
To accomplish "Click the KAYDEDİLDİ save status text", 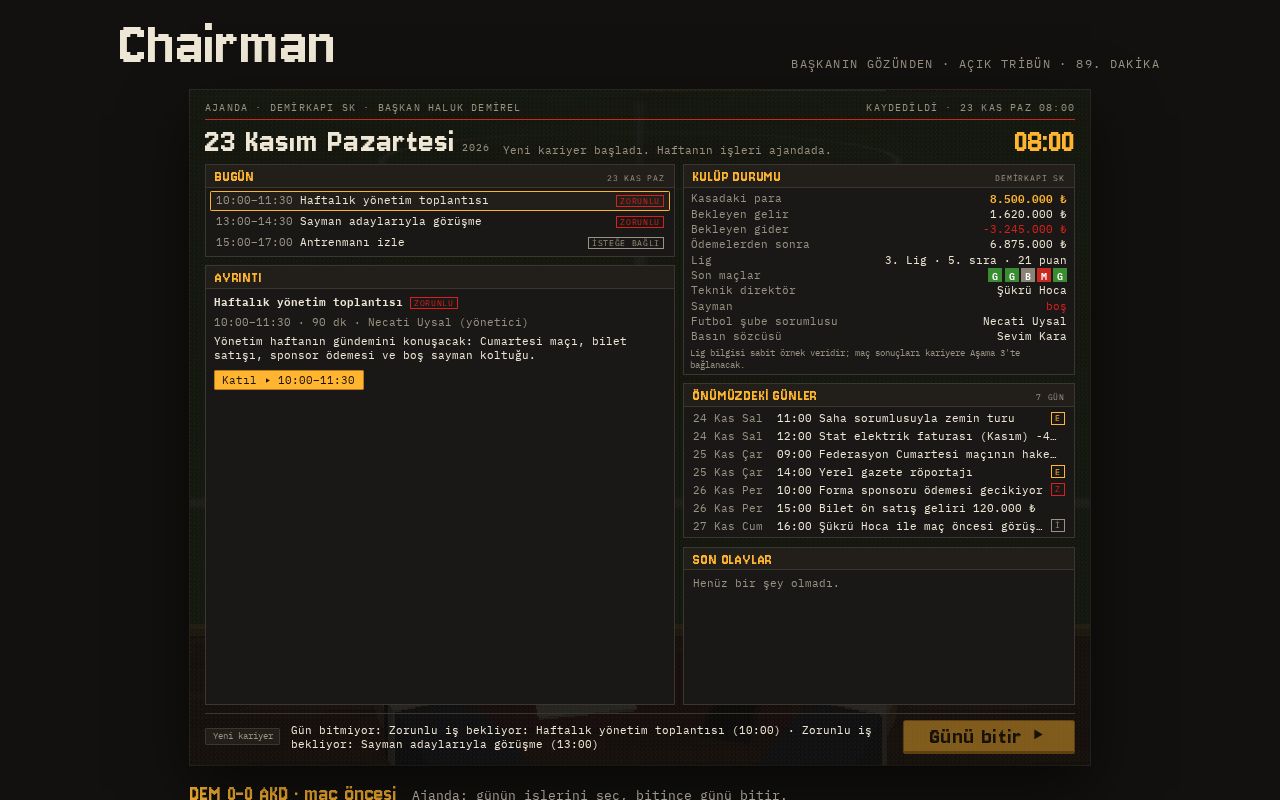I will coord(970,108).
